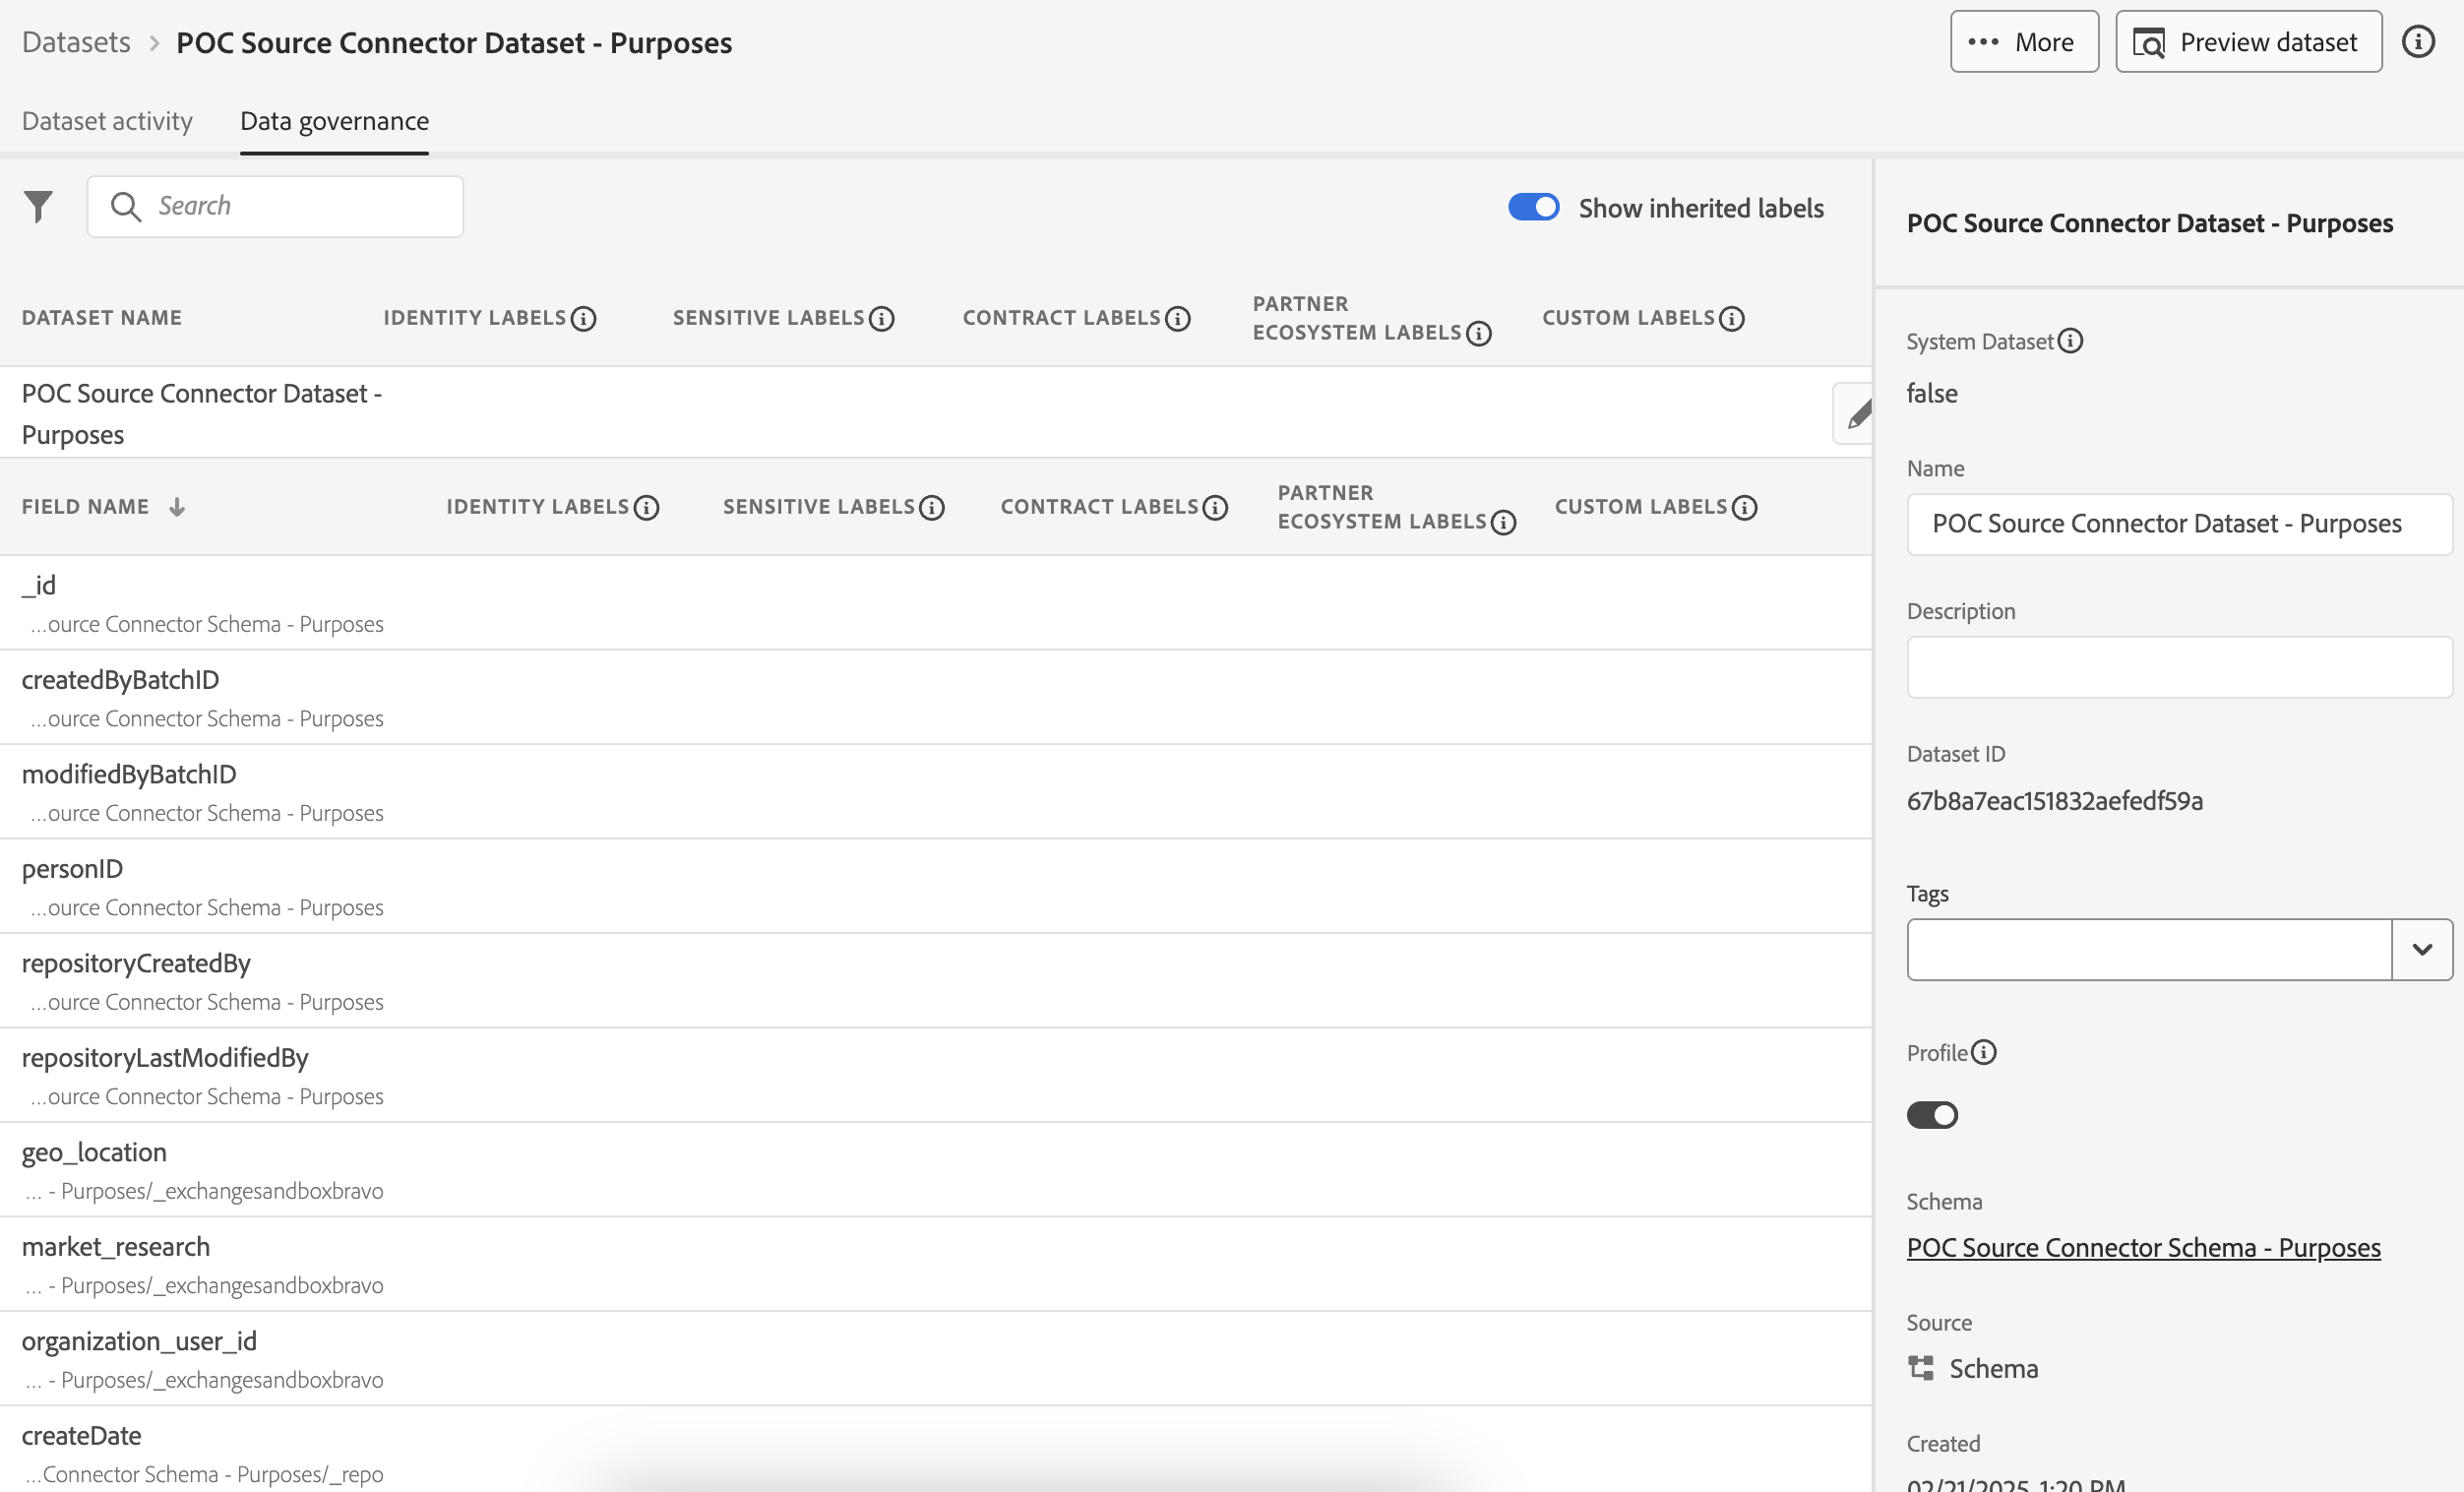Open POC Source Connector Schema - Purposes link

tap(2143, 1247)
